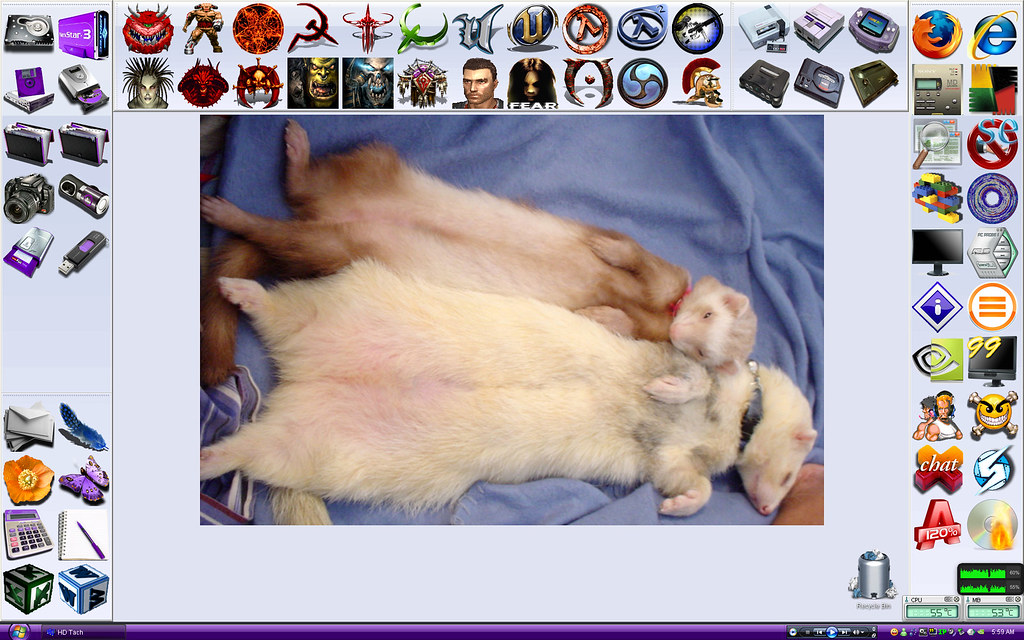The image size is (1024, 640).
Task: Launch Unreal Tournament 2004 gold U icon
Action: coord(532,28)
